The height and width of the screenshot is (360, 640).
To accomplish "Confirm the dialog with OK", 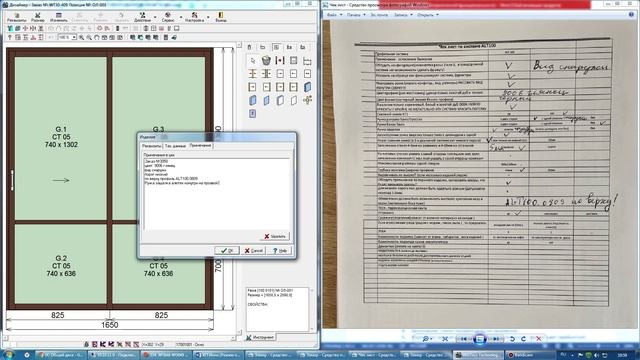I will tap(227, 250).
